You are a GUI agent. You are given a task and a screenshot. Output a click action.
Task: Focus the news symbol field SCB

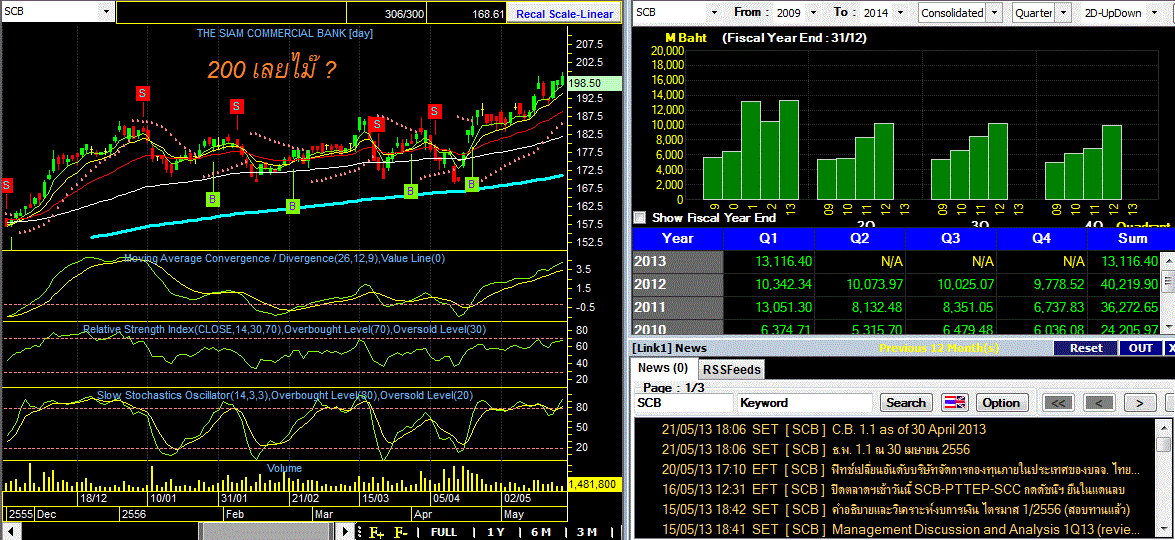point(683,402)
